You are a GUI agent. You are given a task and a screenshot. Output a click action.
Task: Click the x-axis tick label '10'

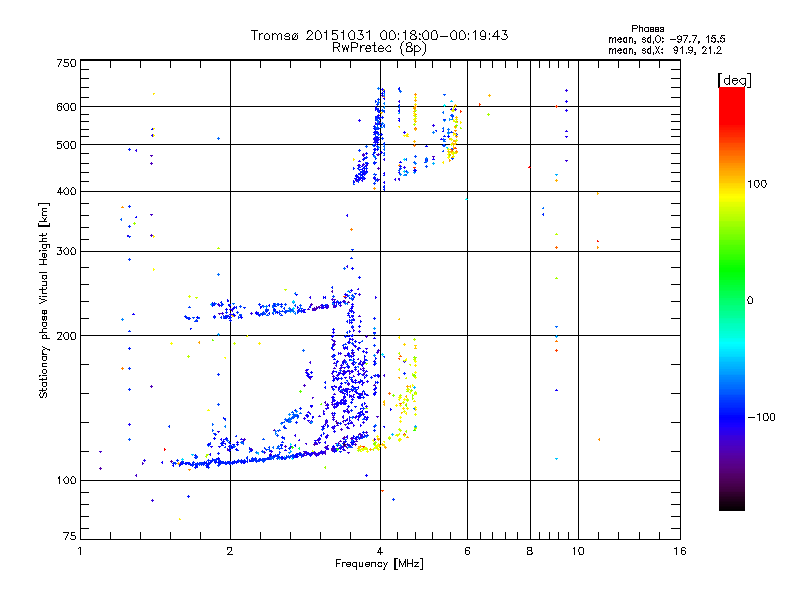coord(578,551)
